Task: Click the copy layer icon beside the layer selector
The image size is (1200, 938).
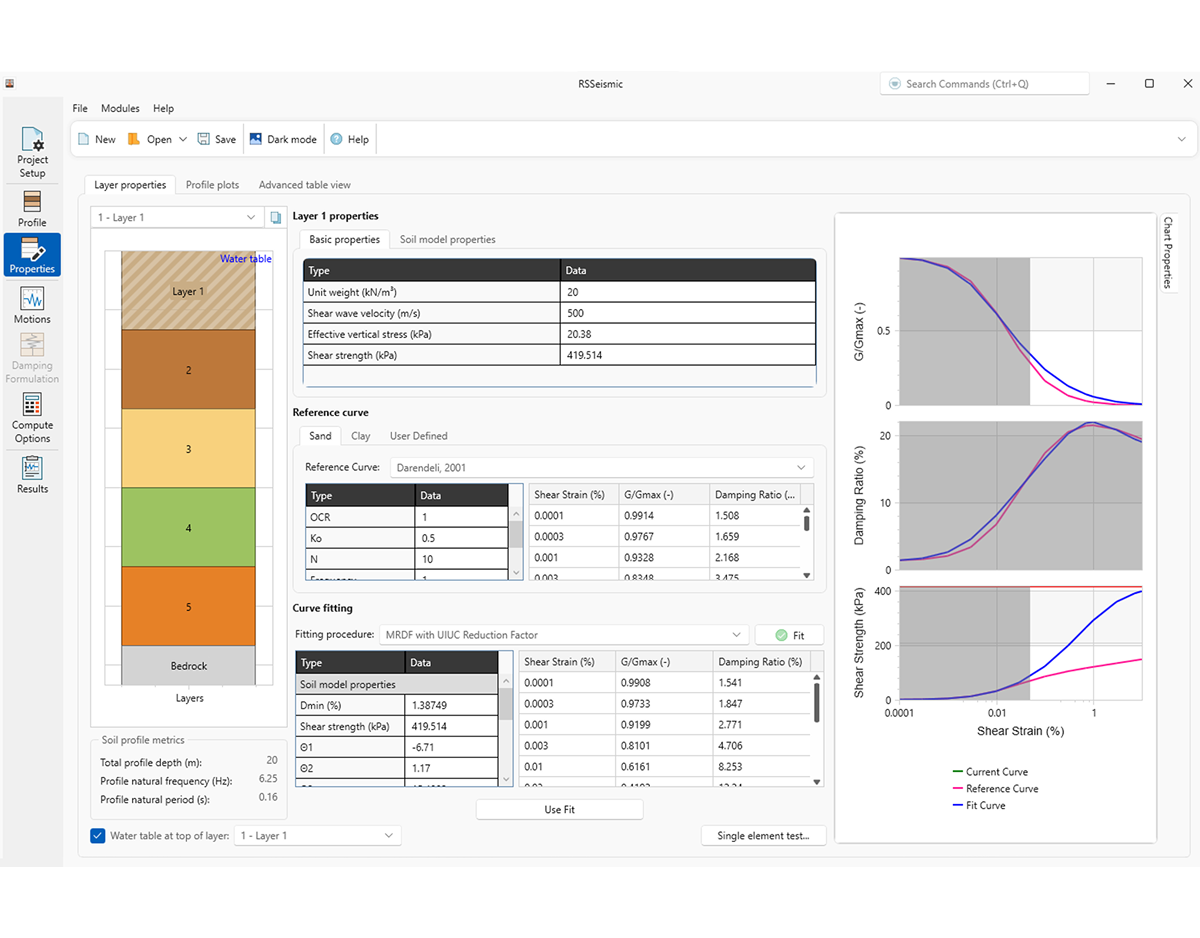Action: pyautogui.click(x=276, y=217)
